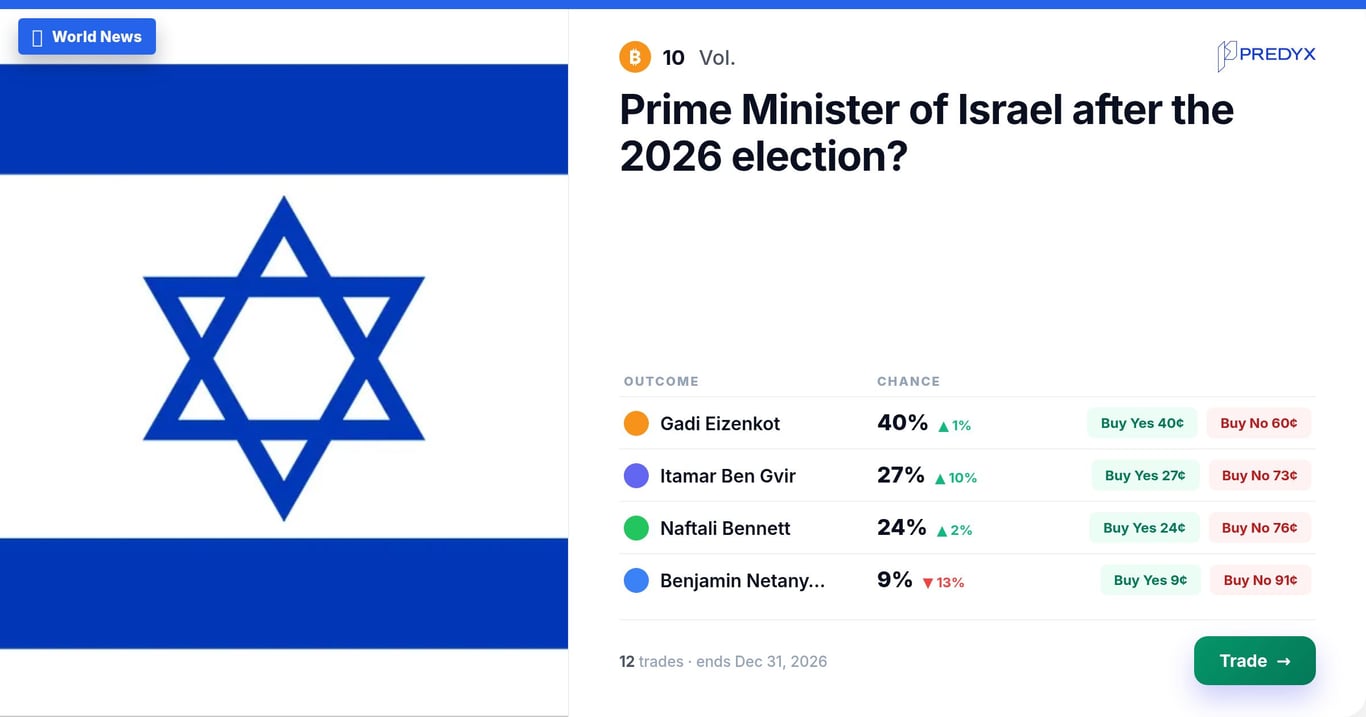Click the Predyx logo
1366x717 pixels.
point(1266,55)
